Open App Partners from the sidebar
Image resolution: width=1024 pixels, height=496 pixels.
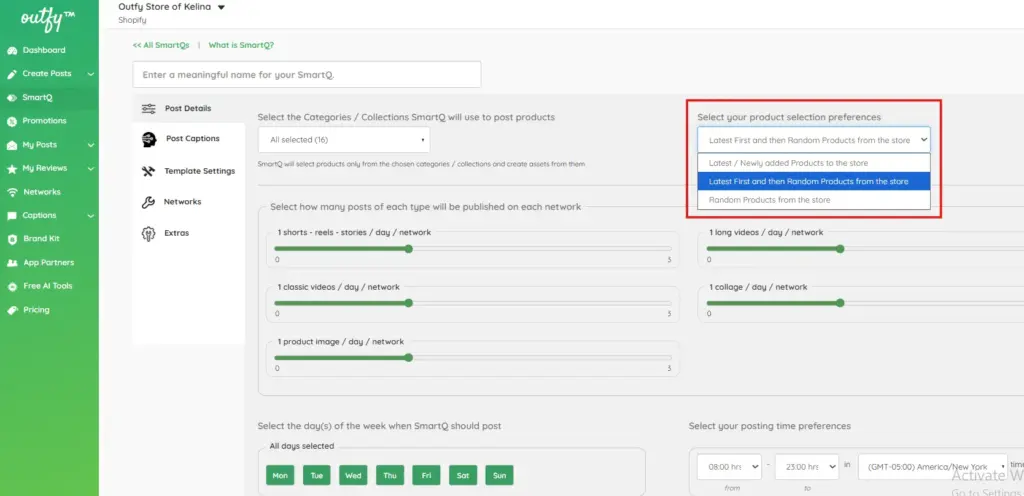click(x=49, y=262)
